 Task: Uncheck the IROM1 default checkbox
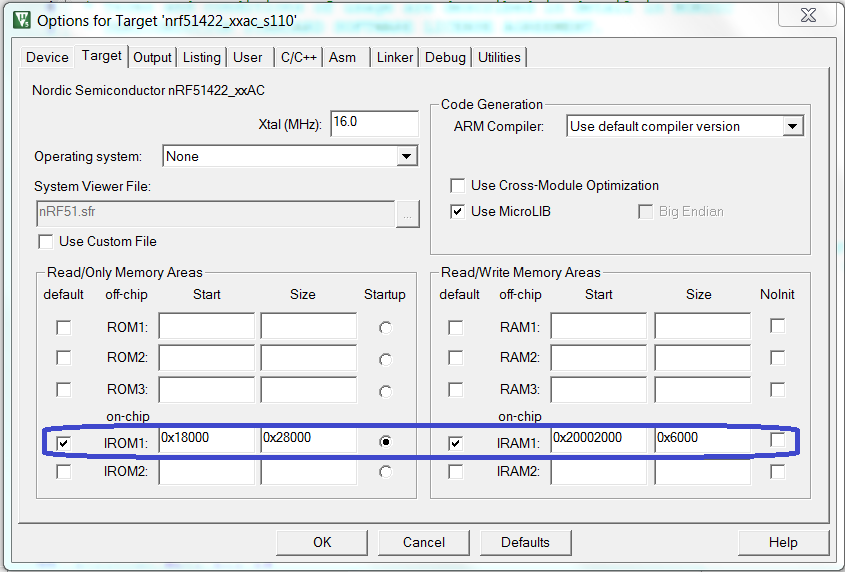tap(64, 443)
